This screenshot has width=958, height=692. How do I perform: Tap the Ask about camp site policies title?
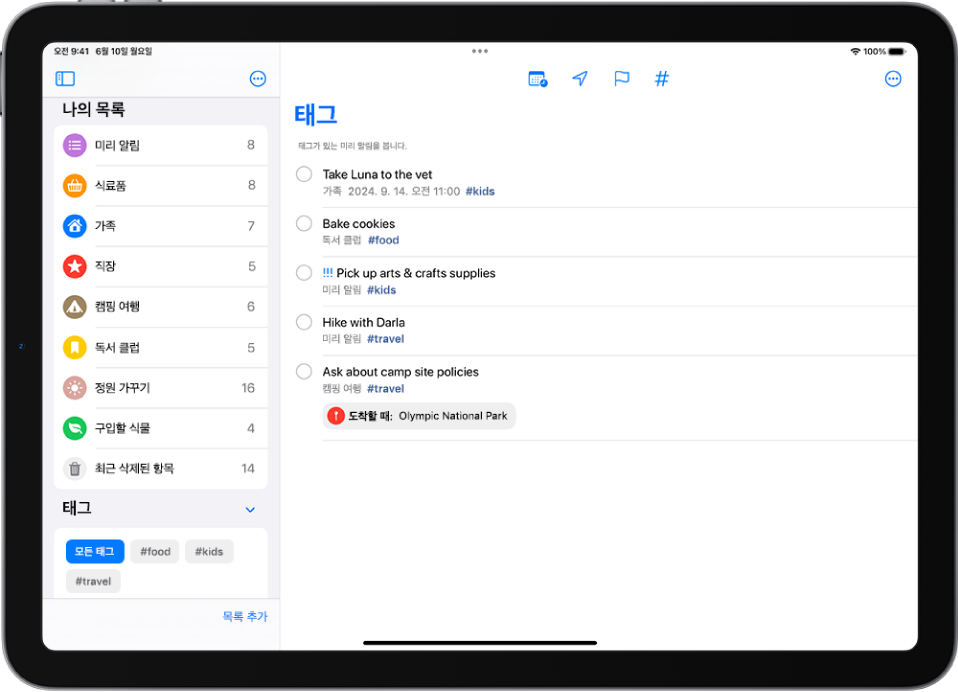[400, 371]
